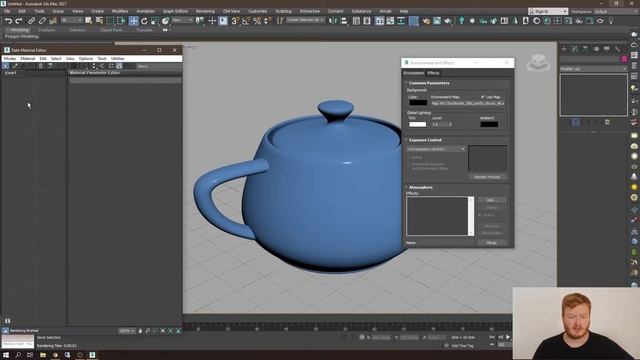Toggle the Percent Snap icon

coord(257,21)
